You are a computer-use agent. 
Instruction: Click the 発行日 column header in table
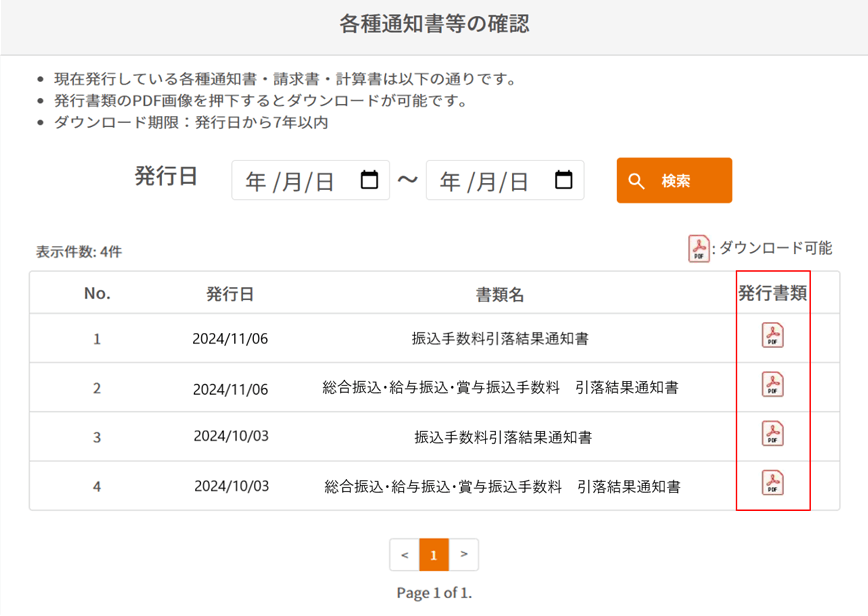pyautogui.click(x=230, y=294)
